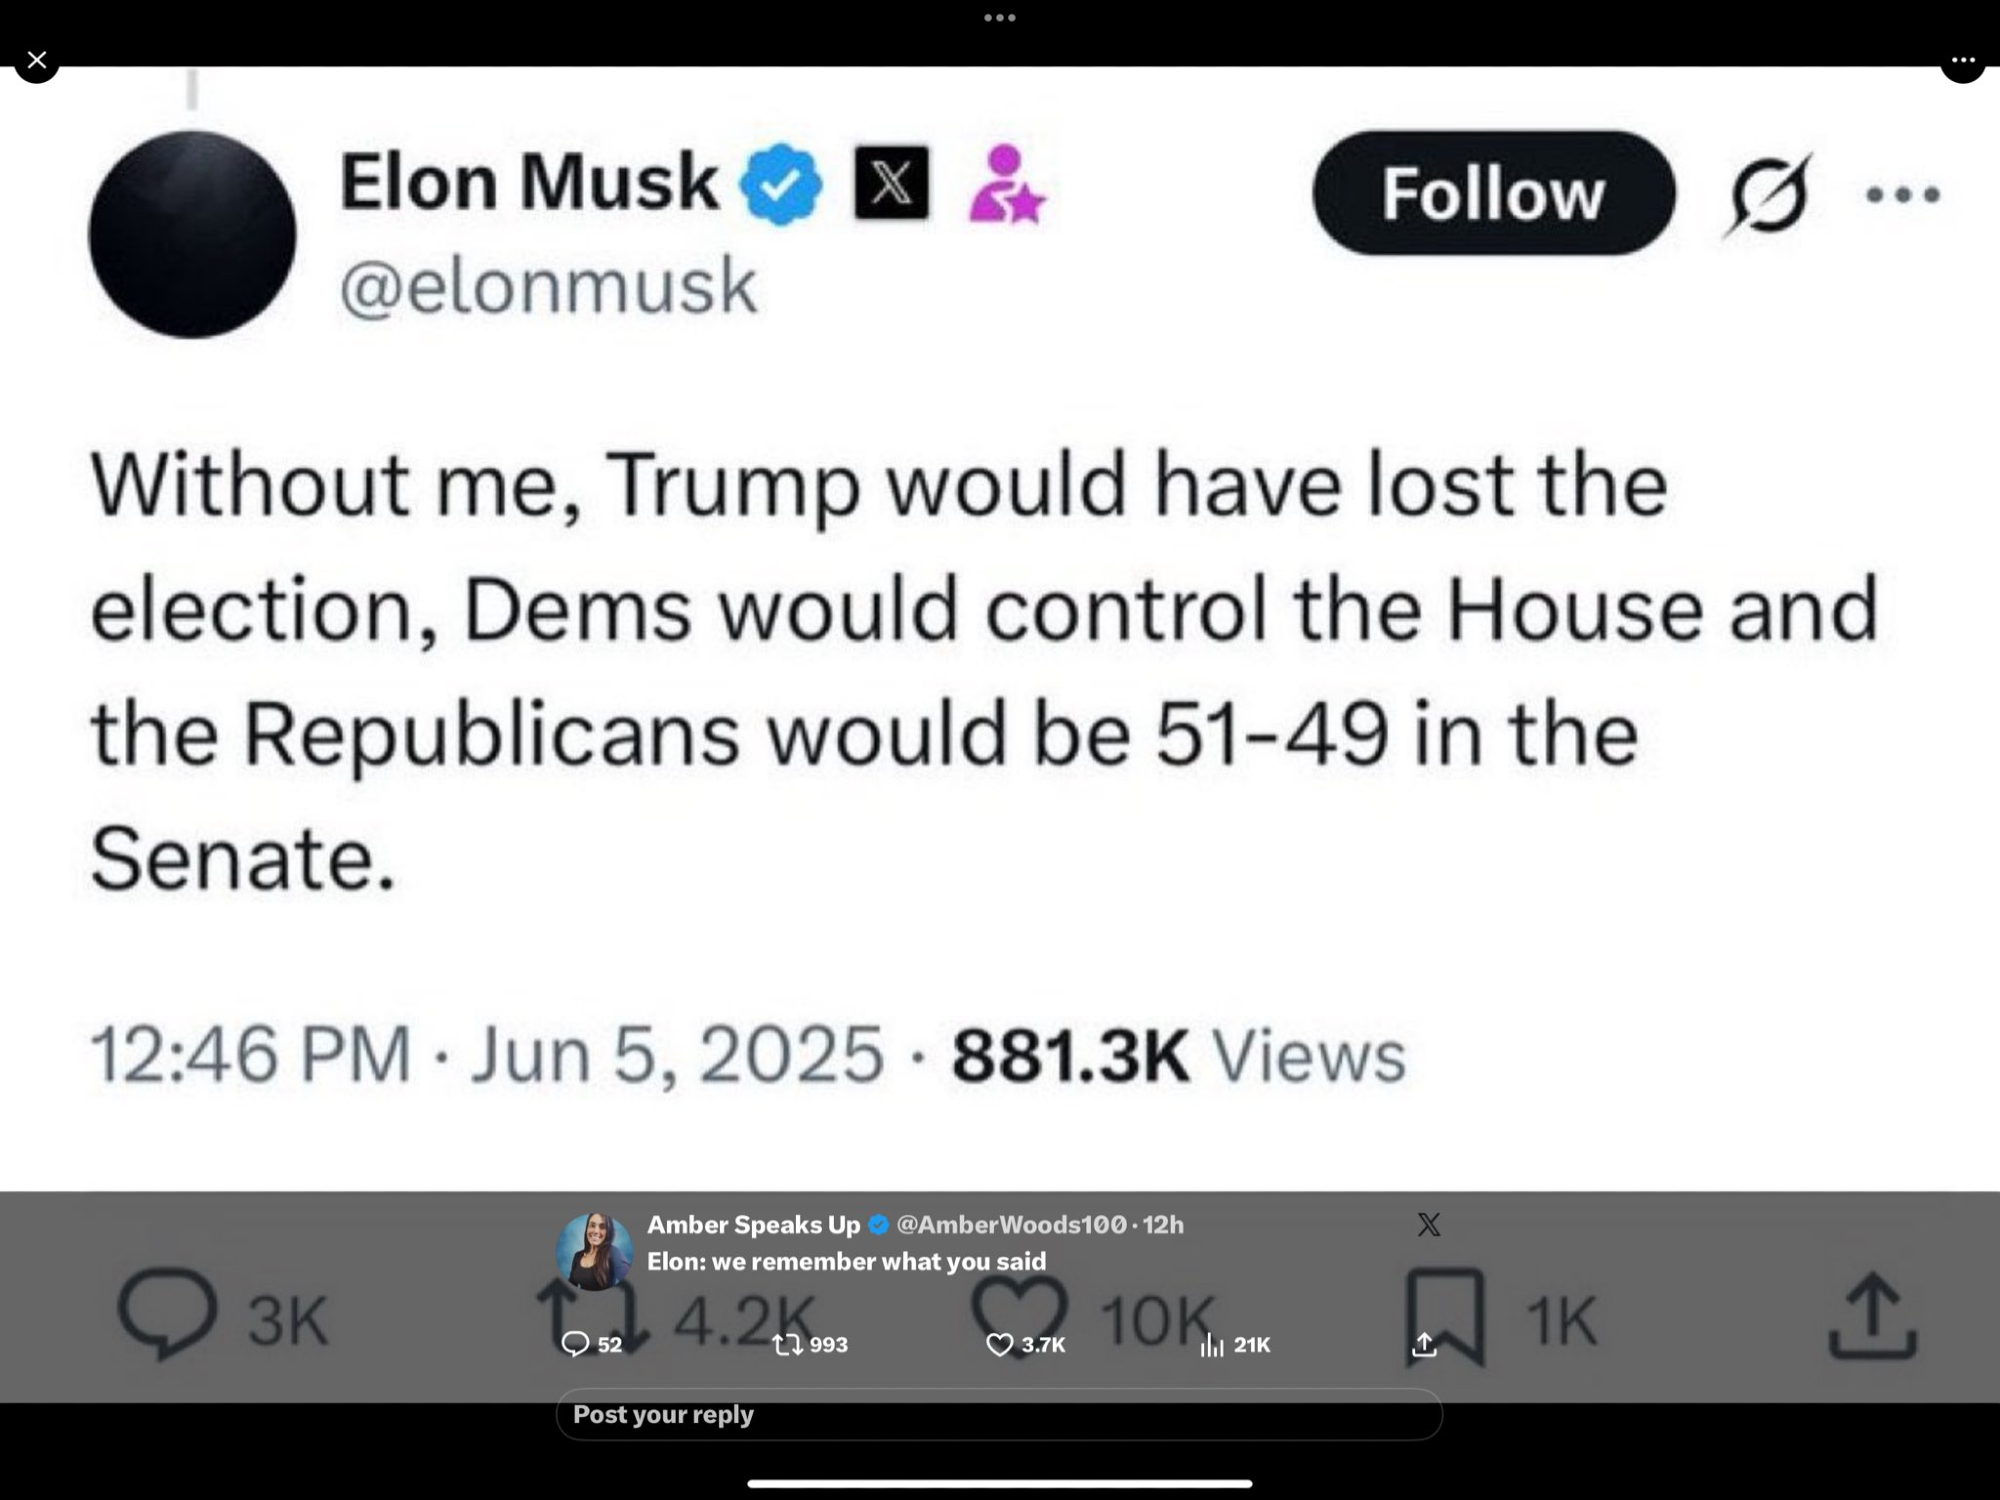
Task: Open Amber Speaks Up's profile picture
Action: coord(594,1251)
